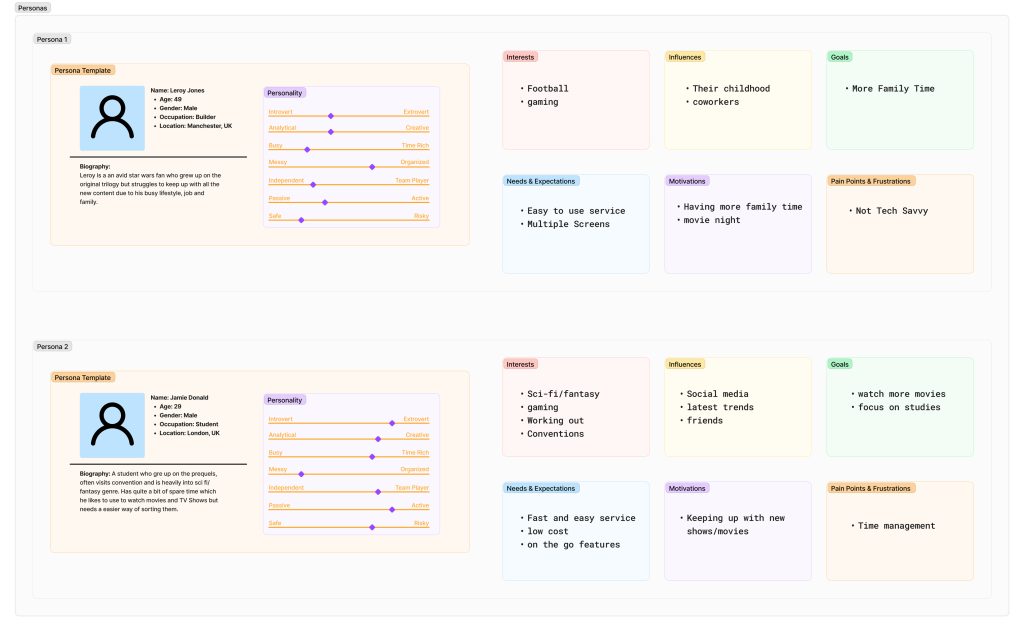The width and height of the screenshot is (1024, 631).
Task: Select Persona 1 Introvert–Extrovert slider handle
Action: coord(331,116)
